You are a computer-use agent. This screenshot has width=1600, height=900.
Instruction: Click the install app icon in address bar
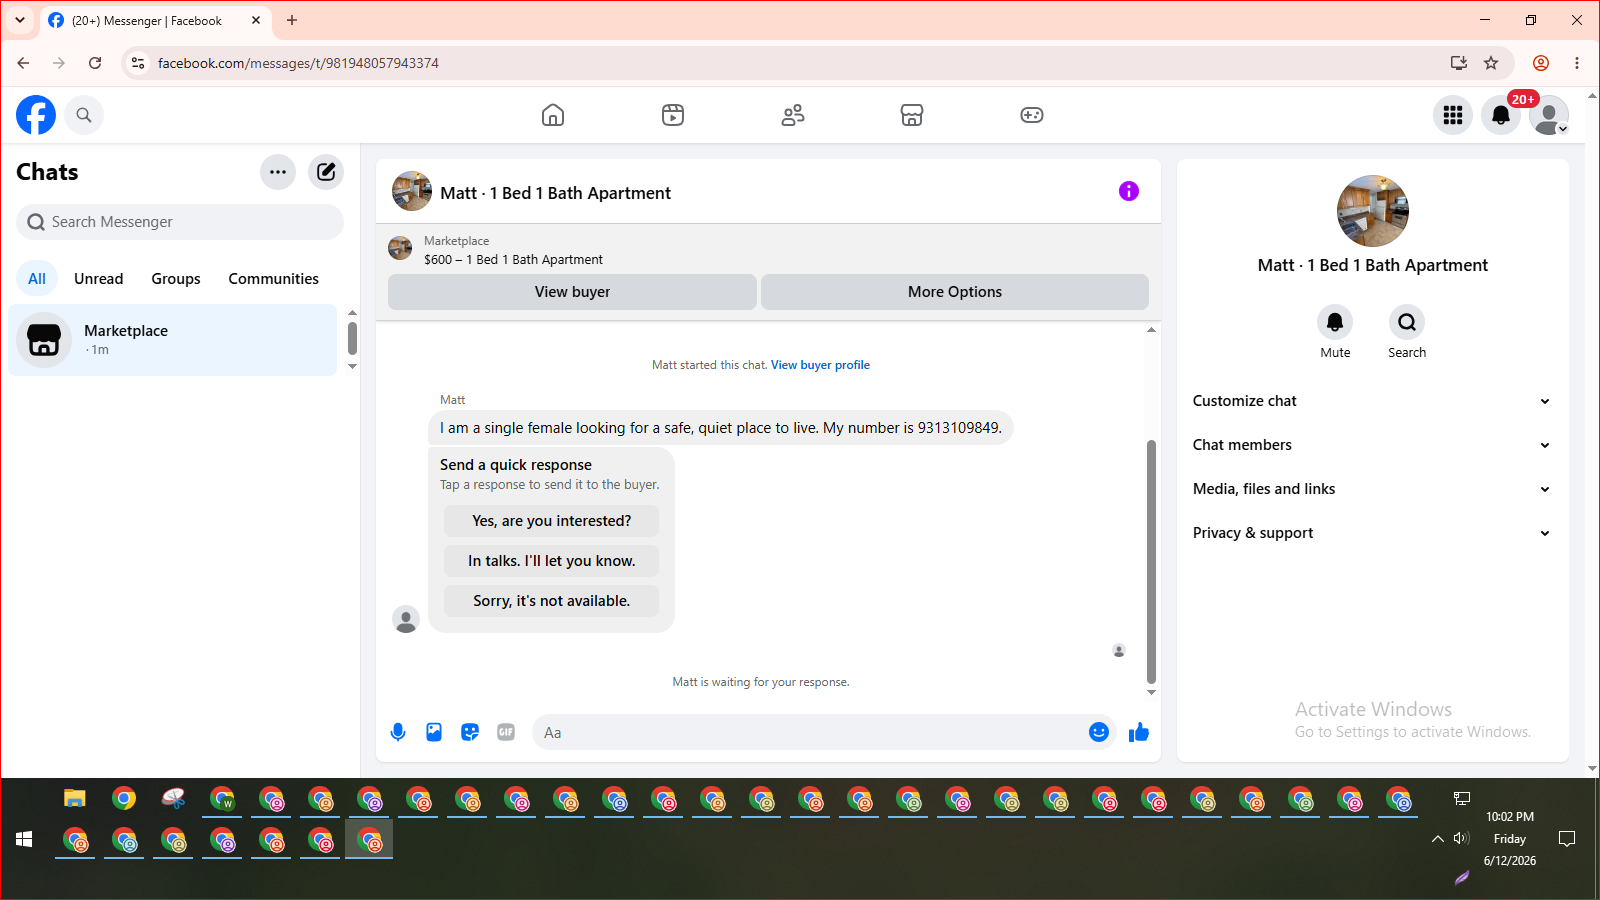1459,63
